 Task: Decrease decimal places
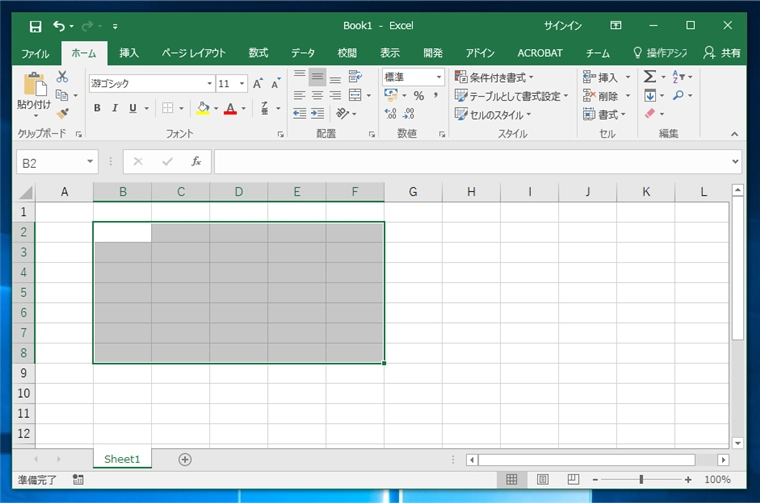coord(409,113)
